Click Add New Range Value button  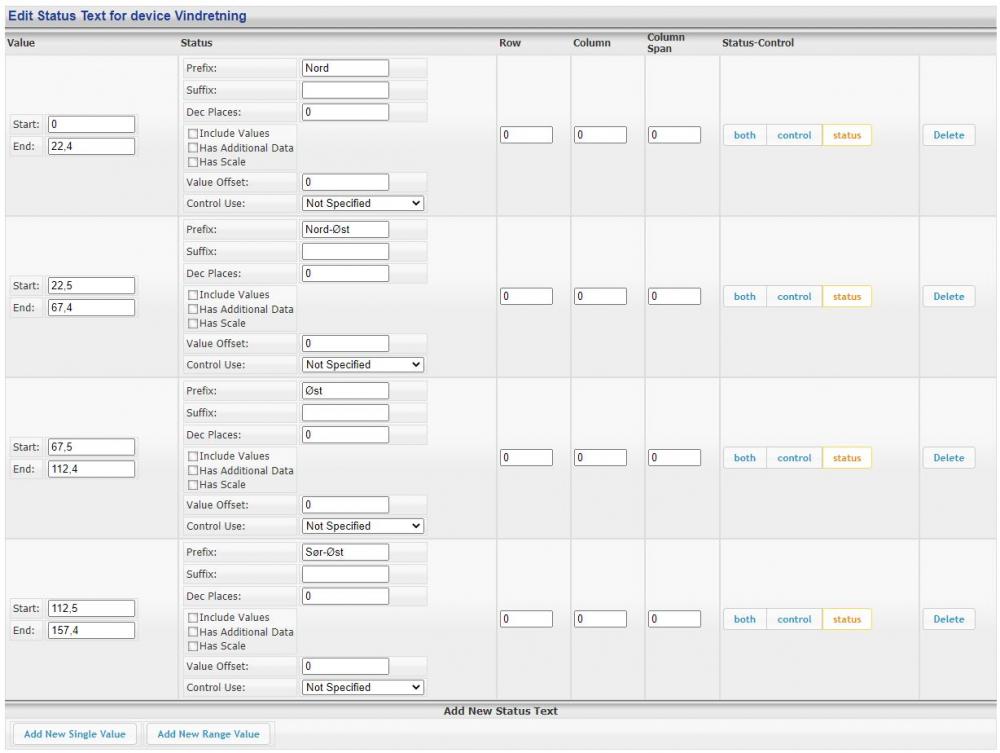(x=208, y=734)
